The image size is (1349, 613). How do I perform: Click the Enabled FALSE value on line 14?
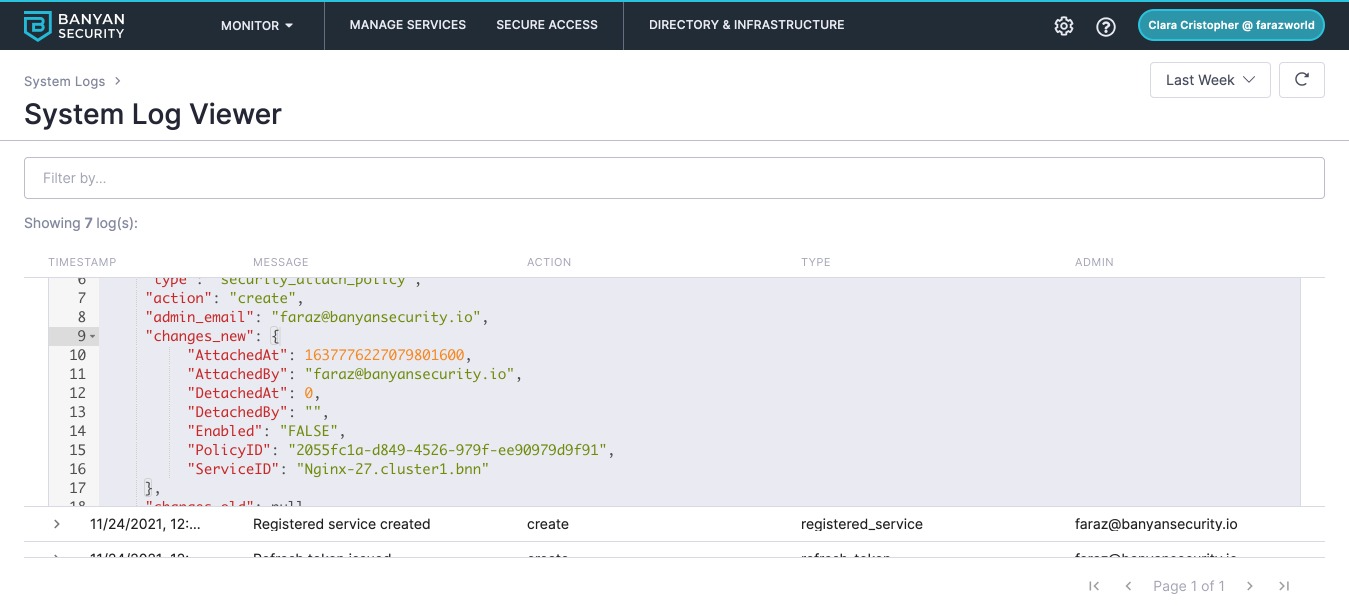tap(311, 431)
